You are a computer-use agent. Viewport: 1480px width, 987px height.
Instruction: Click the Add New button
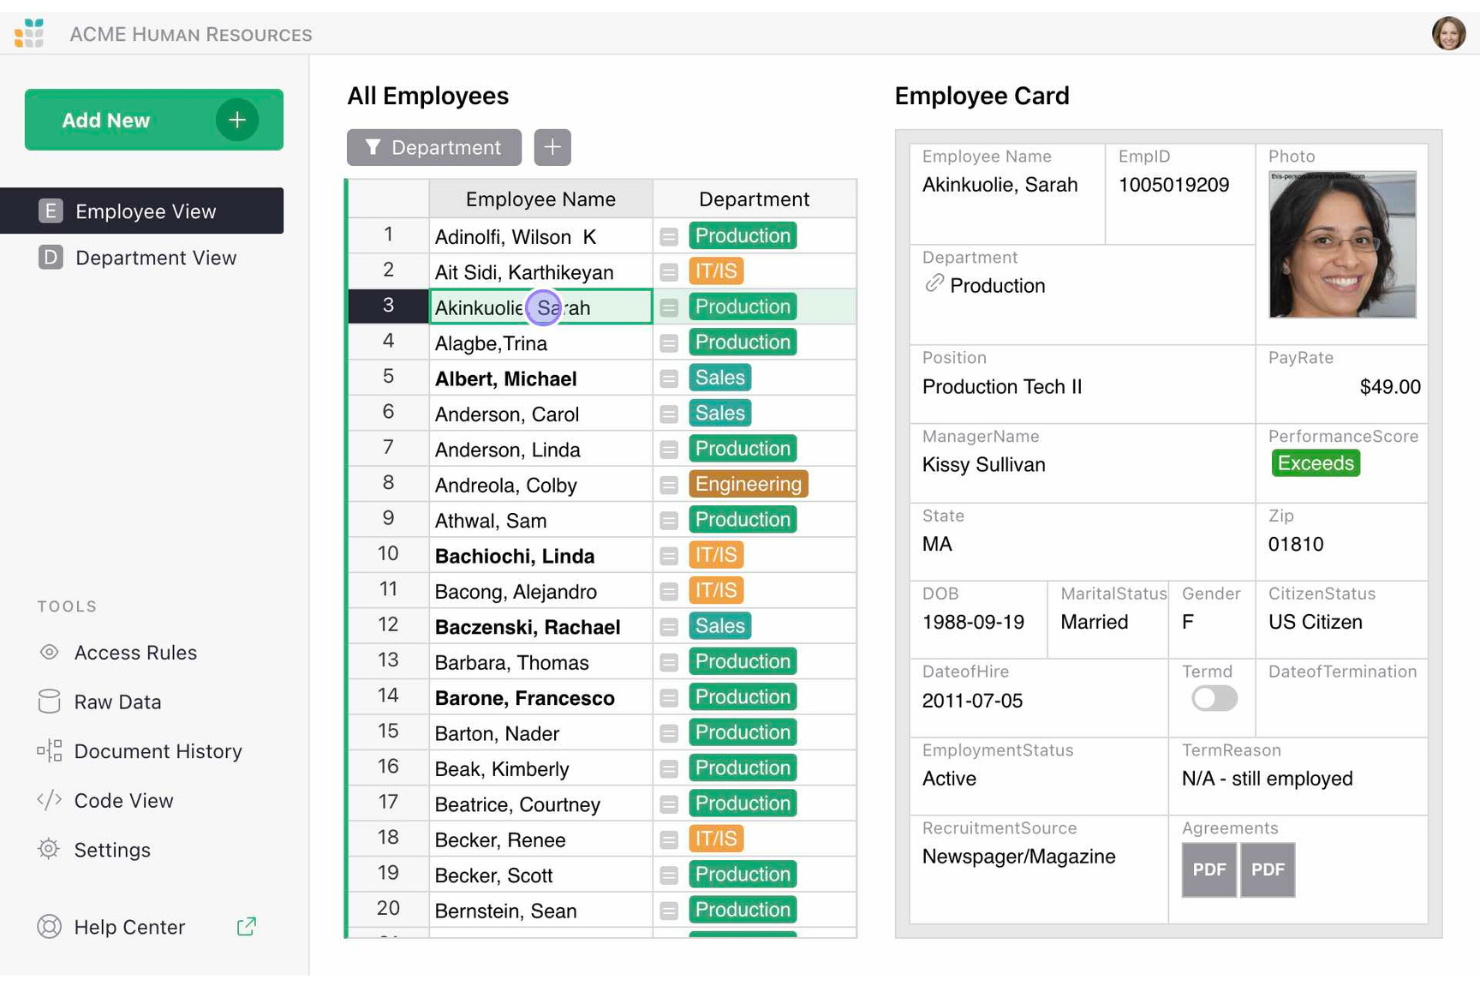pyautogui.click(x=153, y=119)
